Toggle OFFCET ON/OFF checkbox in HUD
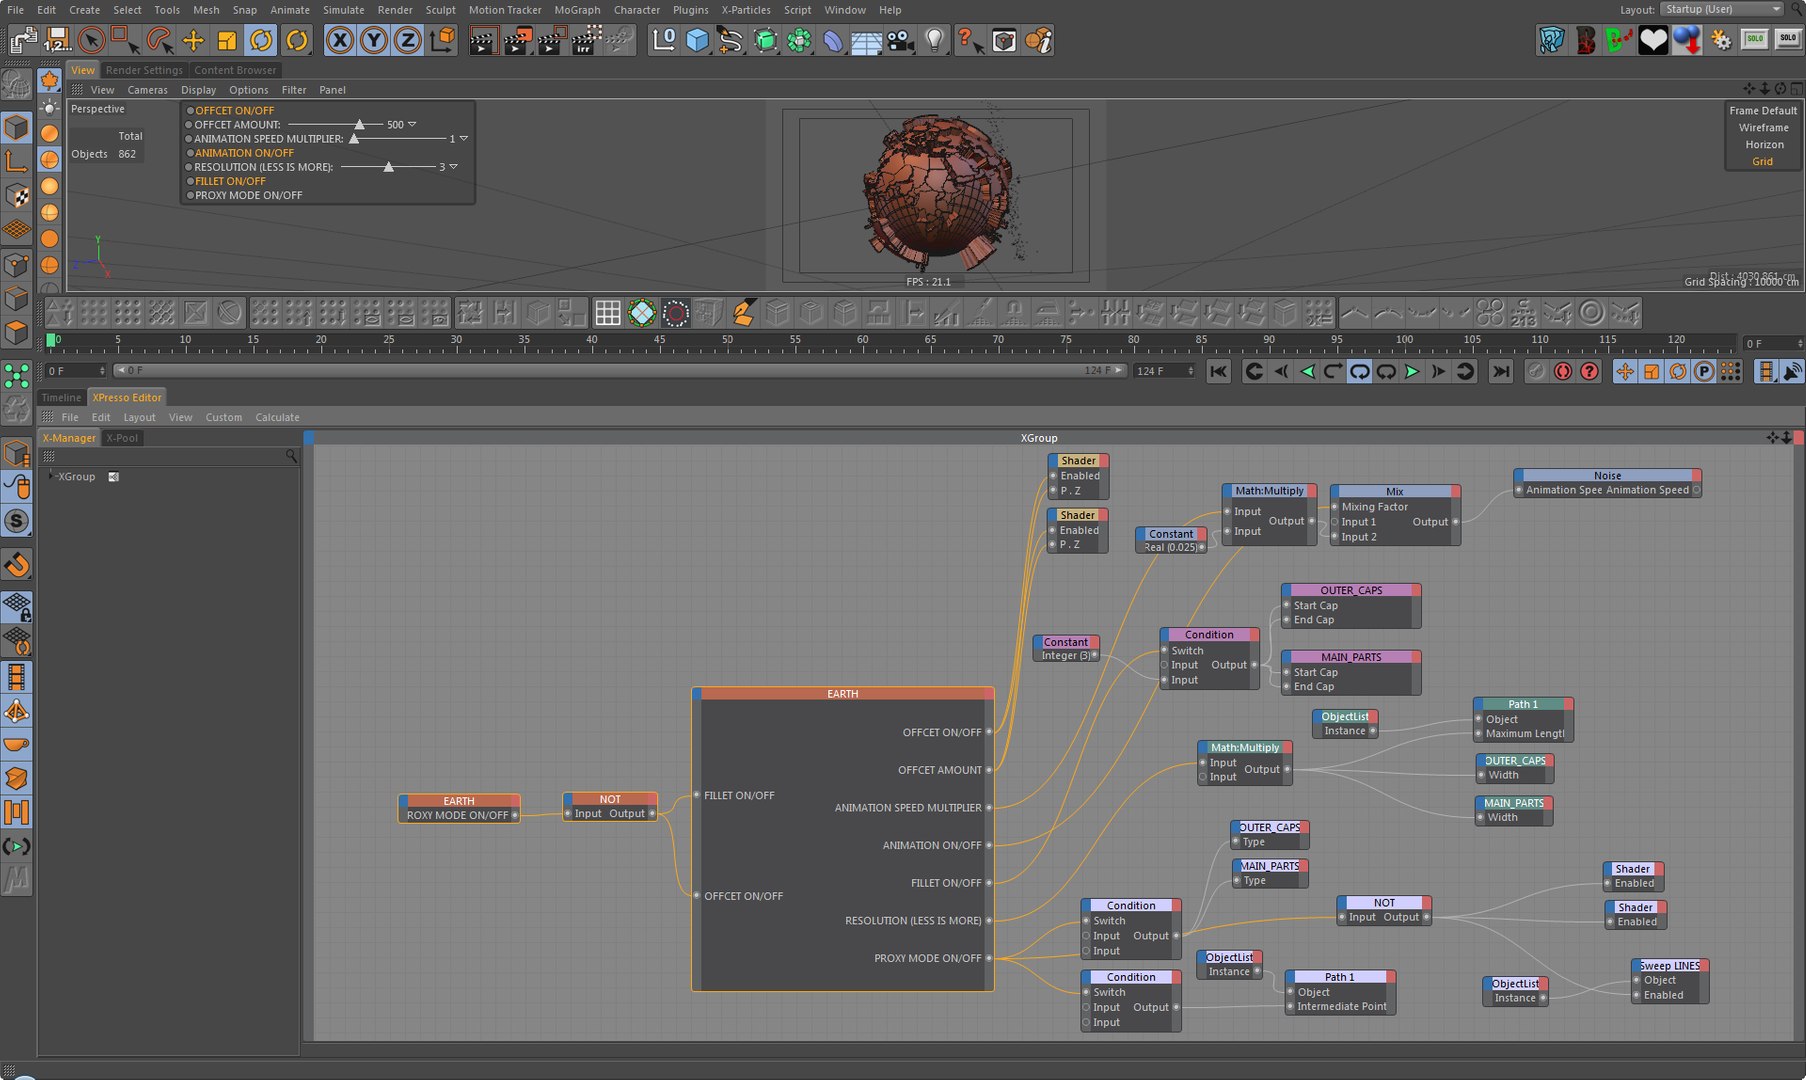Viewport: 1806px width, 1080px height. click(189, 111)
